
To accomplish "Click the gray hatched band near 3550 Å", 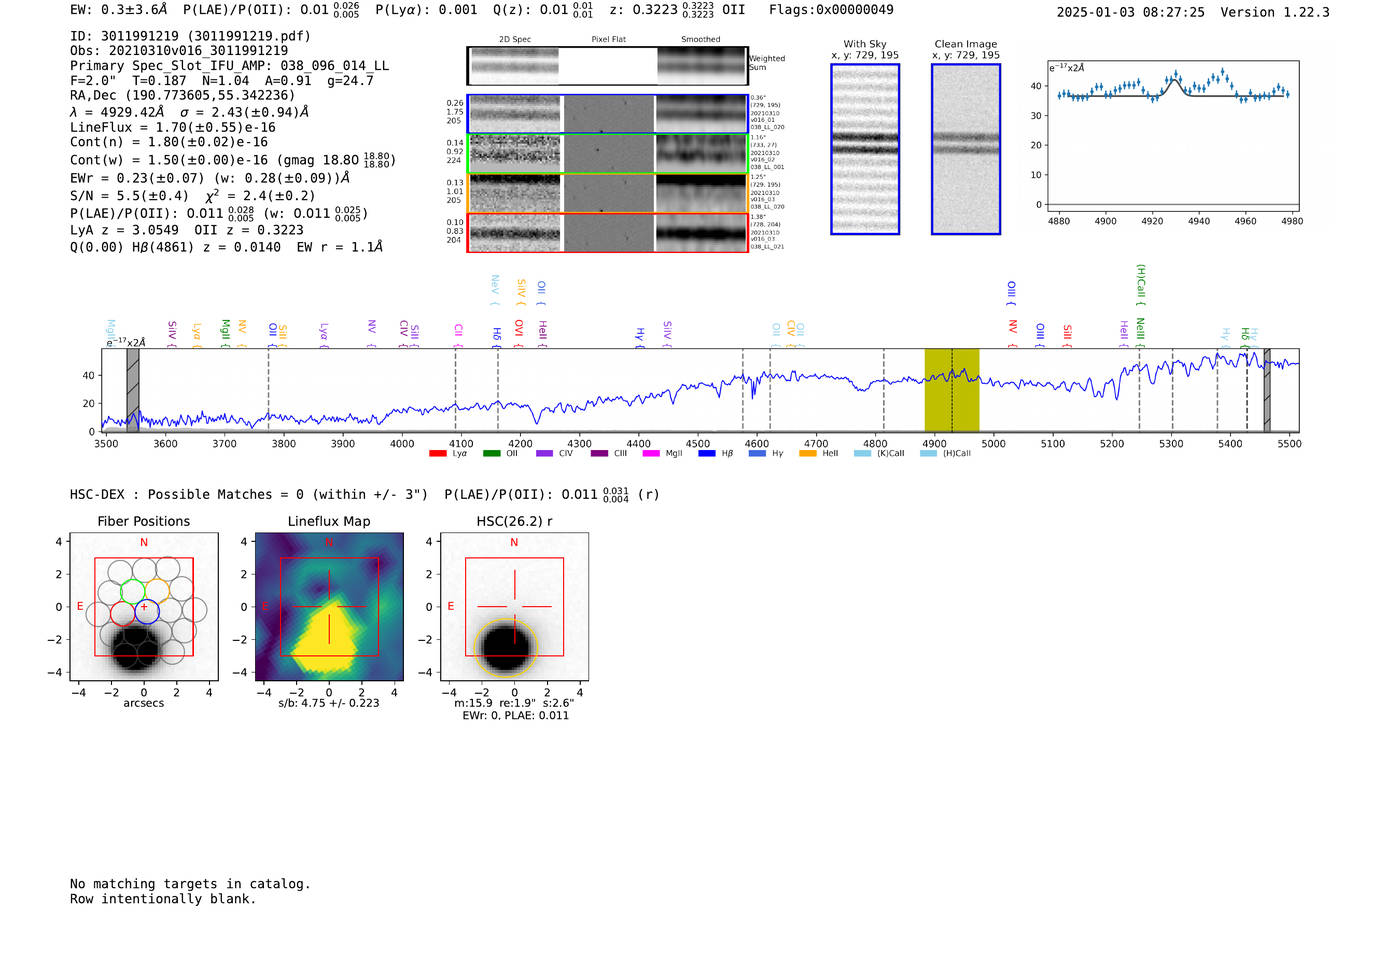I will click(x=133, y=390).
